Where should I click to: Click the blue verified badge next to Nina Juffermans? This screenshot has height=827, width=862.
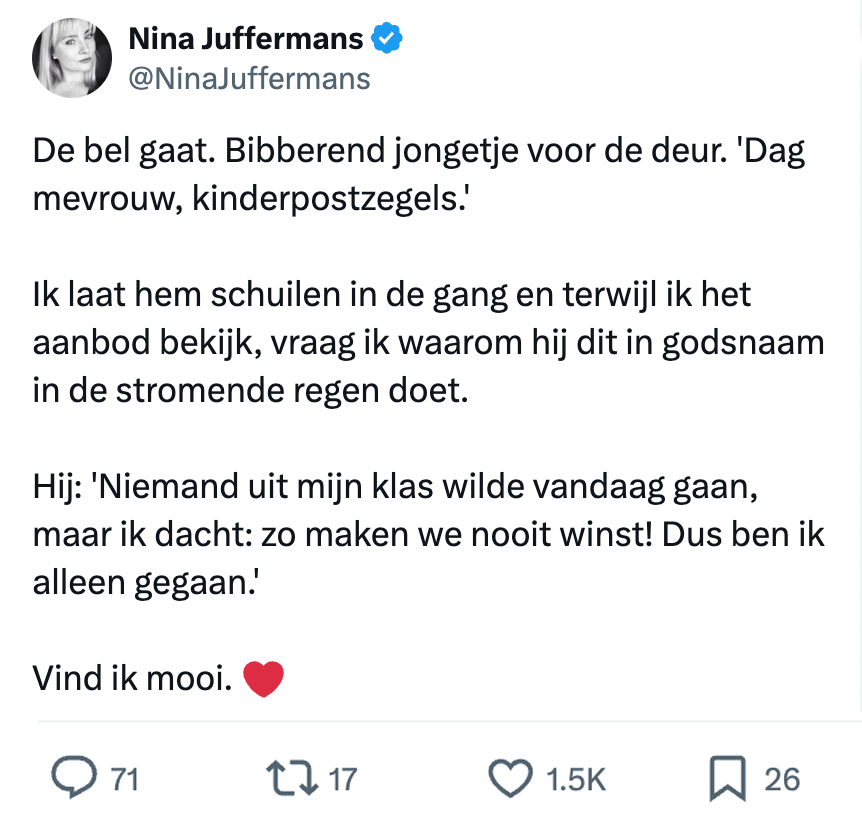(x=387, y=37)
